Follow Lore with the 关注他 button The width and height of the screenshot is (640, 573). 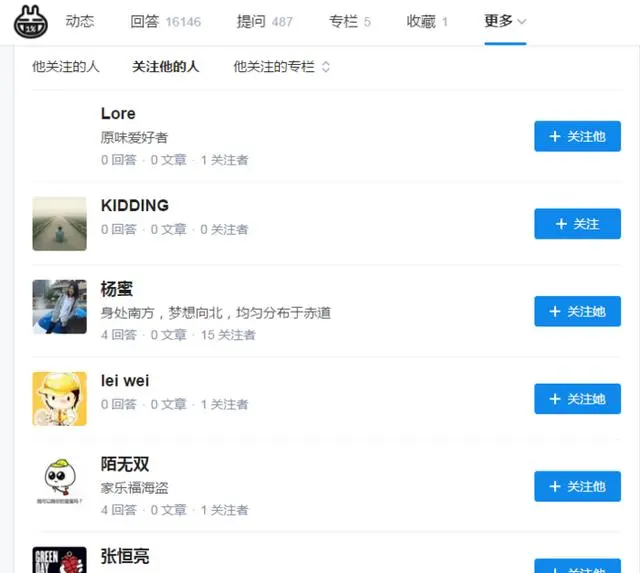coord(578,136)
